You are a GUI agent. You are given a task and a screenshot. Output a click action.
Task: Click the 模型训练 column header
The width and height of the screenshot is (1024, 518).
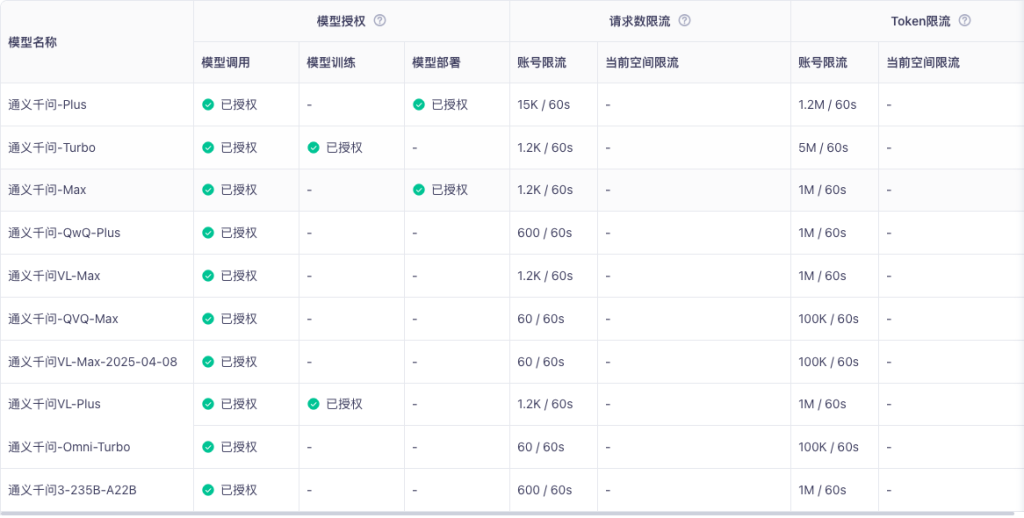tap(331, 63)
